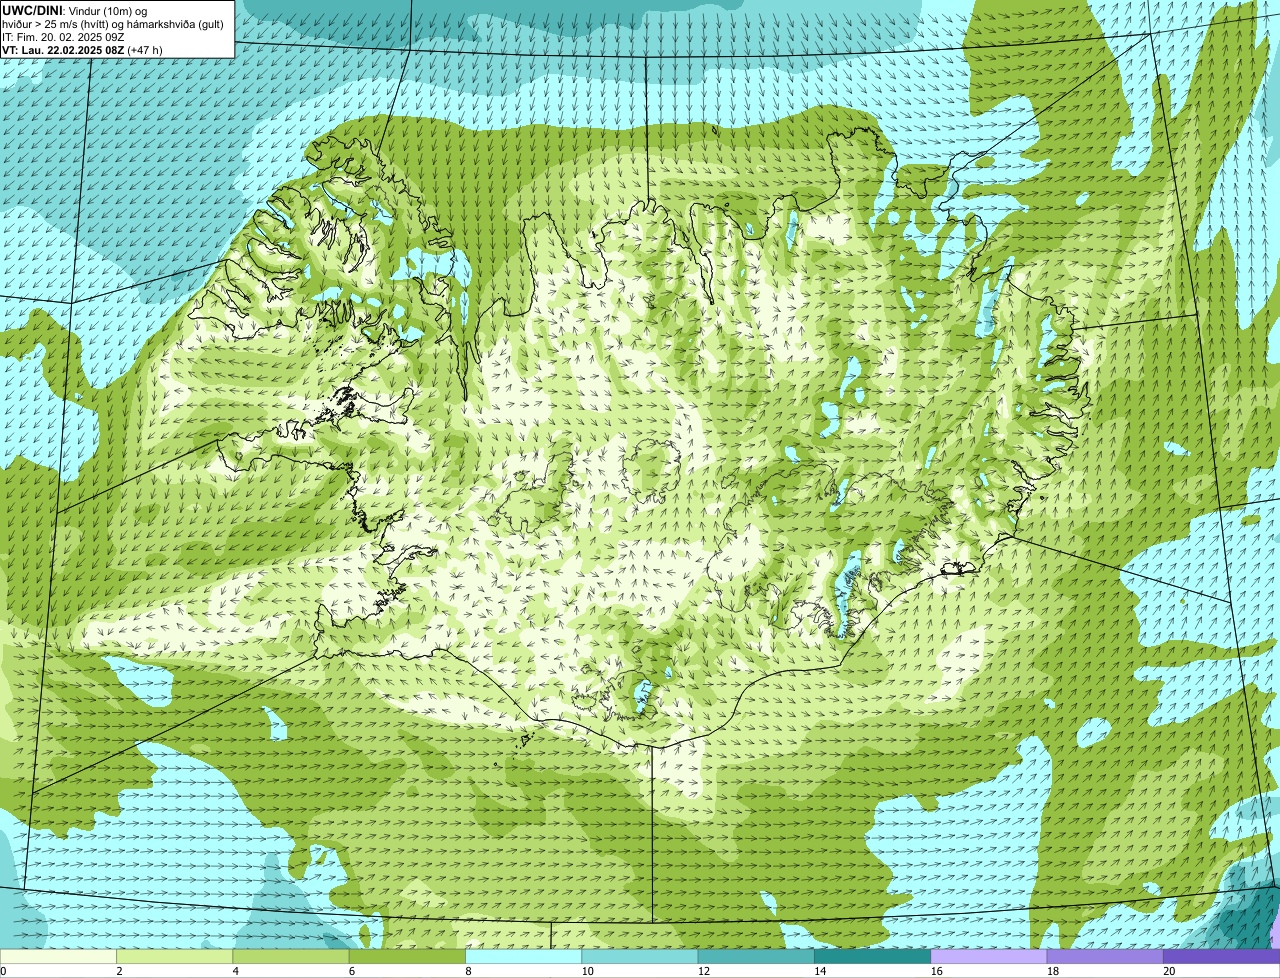
Task: Select the line mentioning 'hámarkshviða (gult)'
Action: pos(113,23)
